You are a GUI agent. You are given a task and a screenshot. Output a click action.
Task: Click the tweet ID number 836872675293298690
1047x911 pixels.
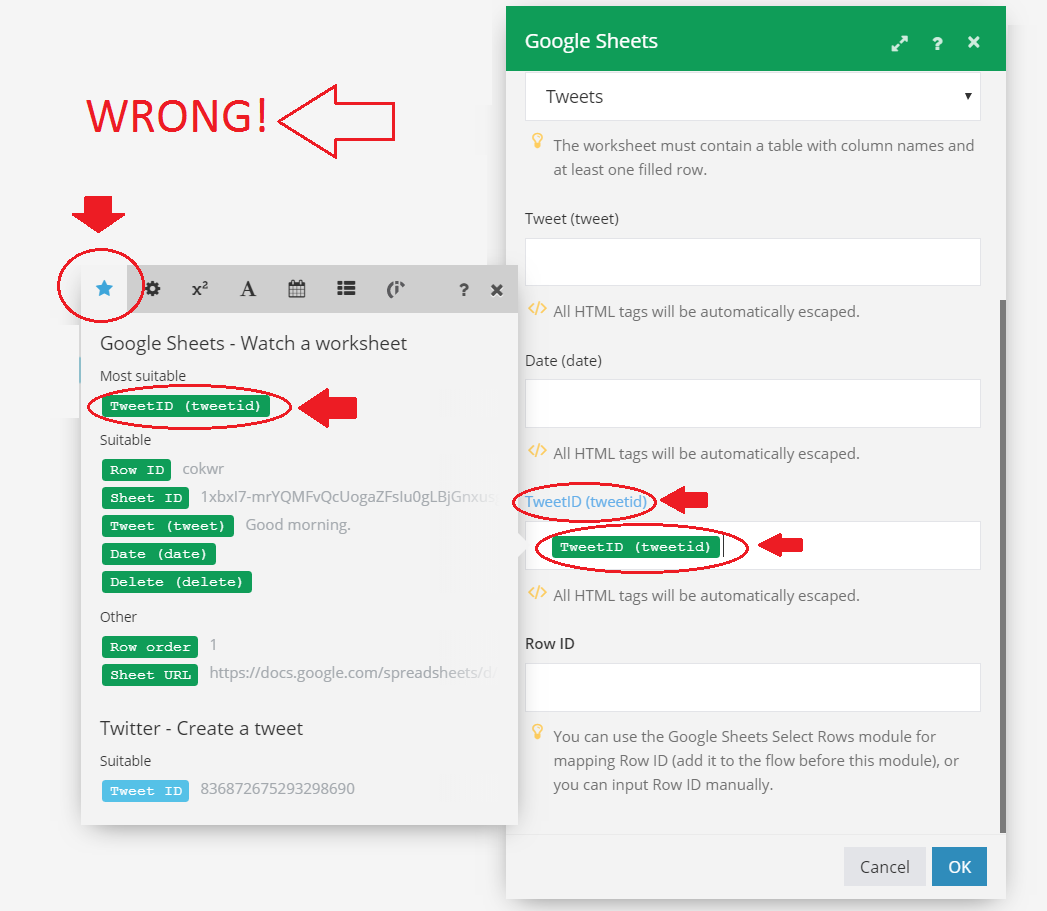[277, 789]
